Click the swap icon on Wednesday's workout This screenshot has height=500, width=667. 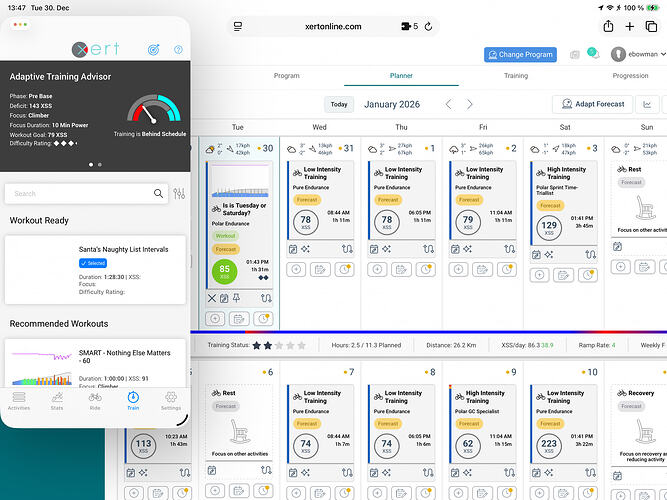(348, 247)
